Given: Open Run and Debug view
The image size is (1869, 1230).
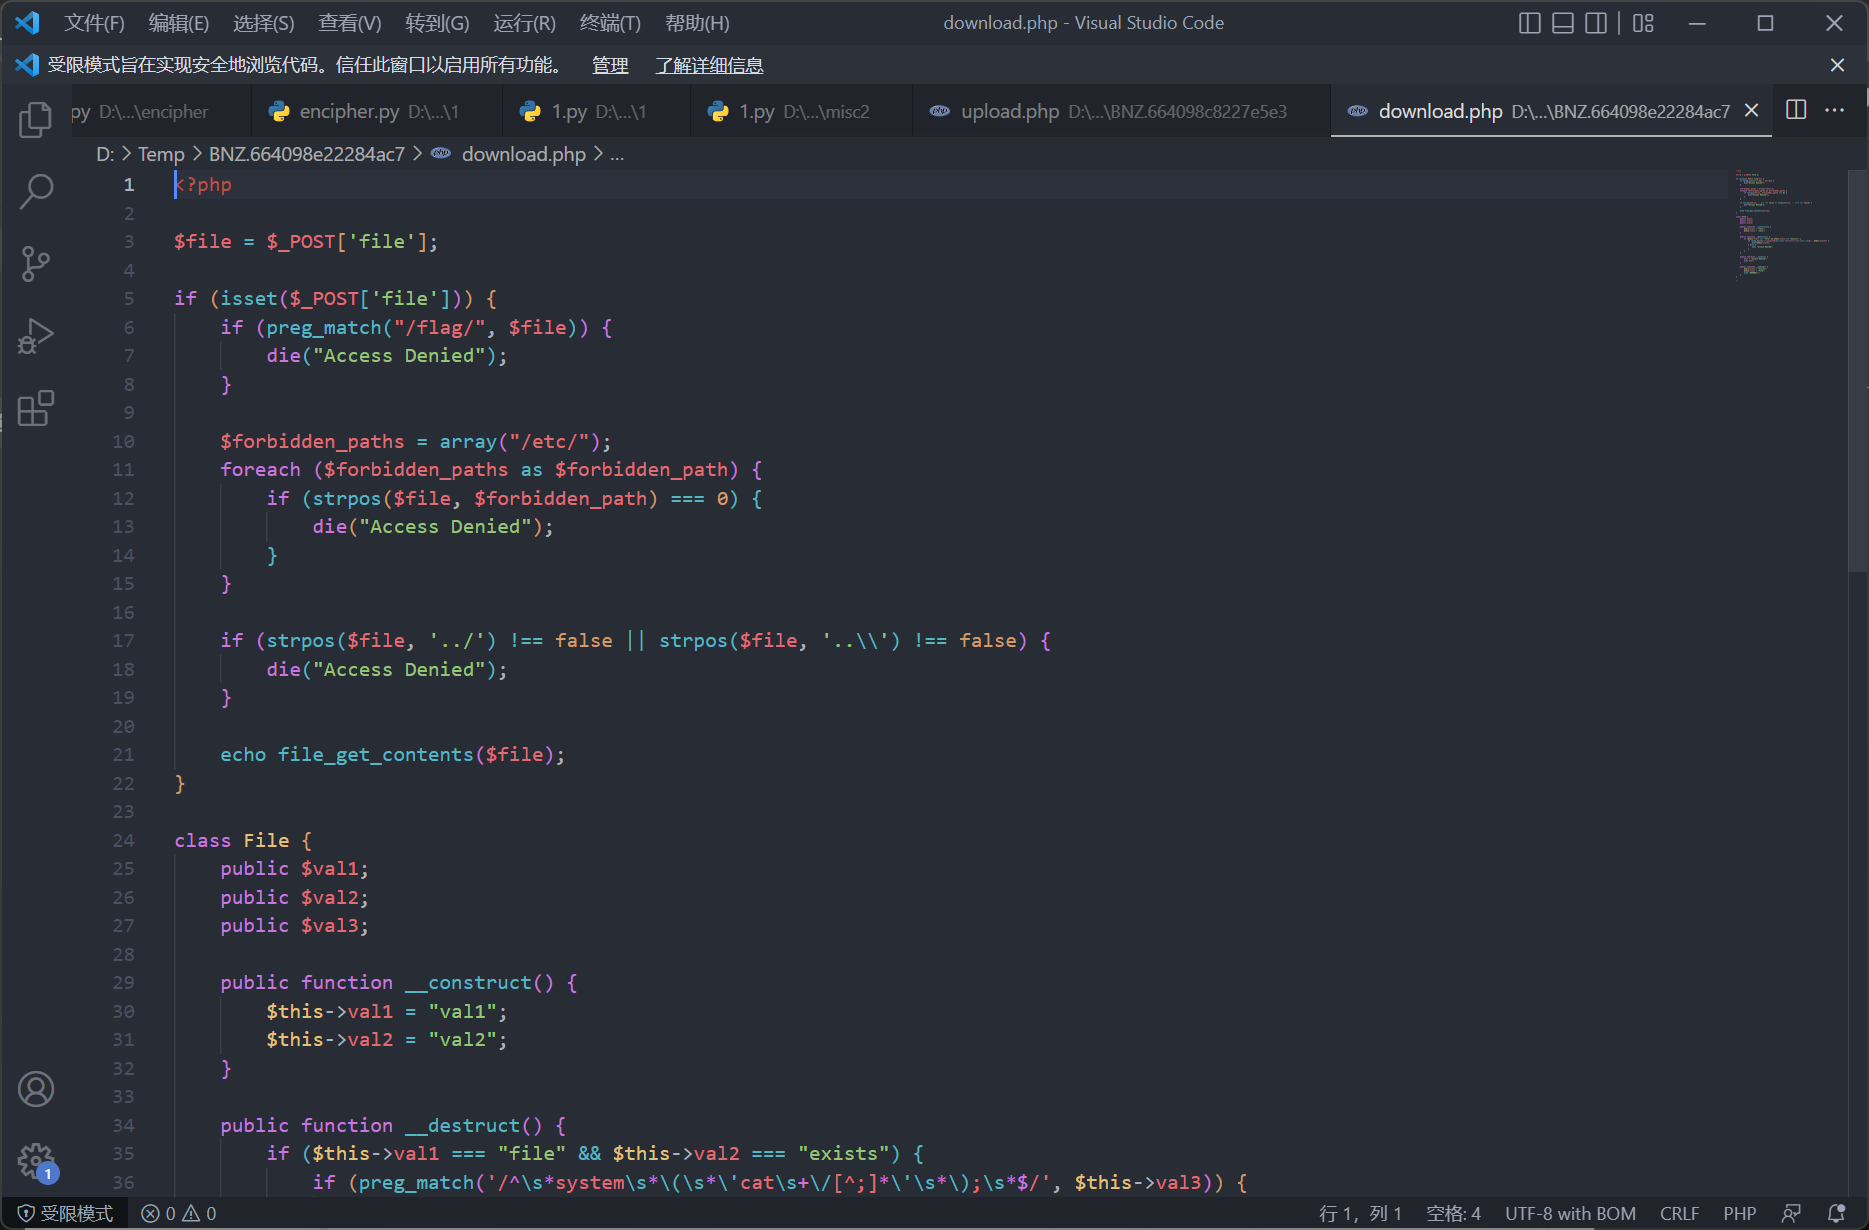Looking at the screenshot, I should (x=36, y=336).
